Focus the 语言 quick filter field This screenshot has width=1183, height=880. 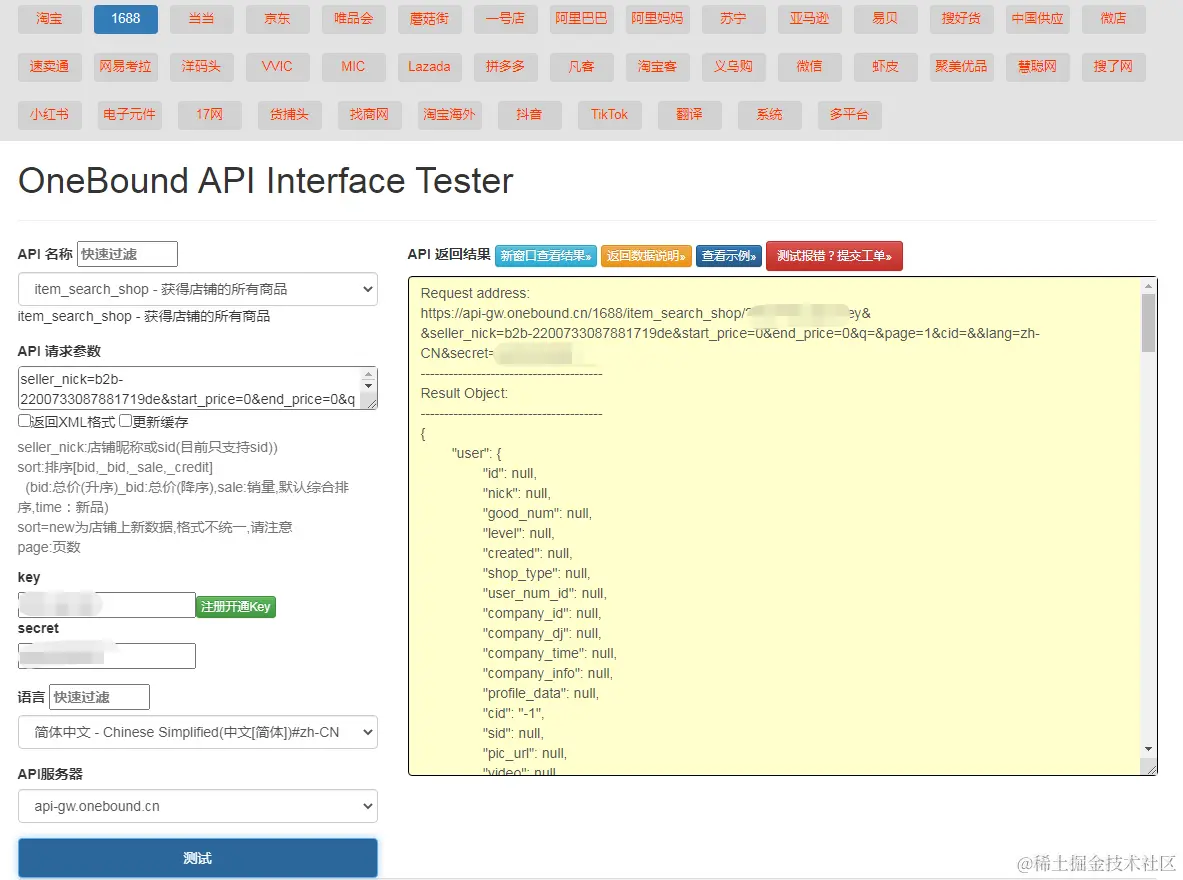pyautogui.click(x=100, y=697)
